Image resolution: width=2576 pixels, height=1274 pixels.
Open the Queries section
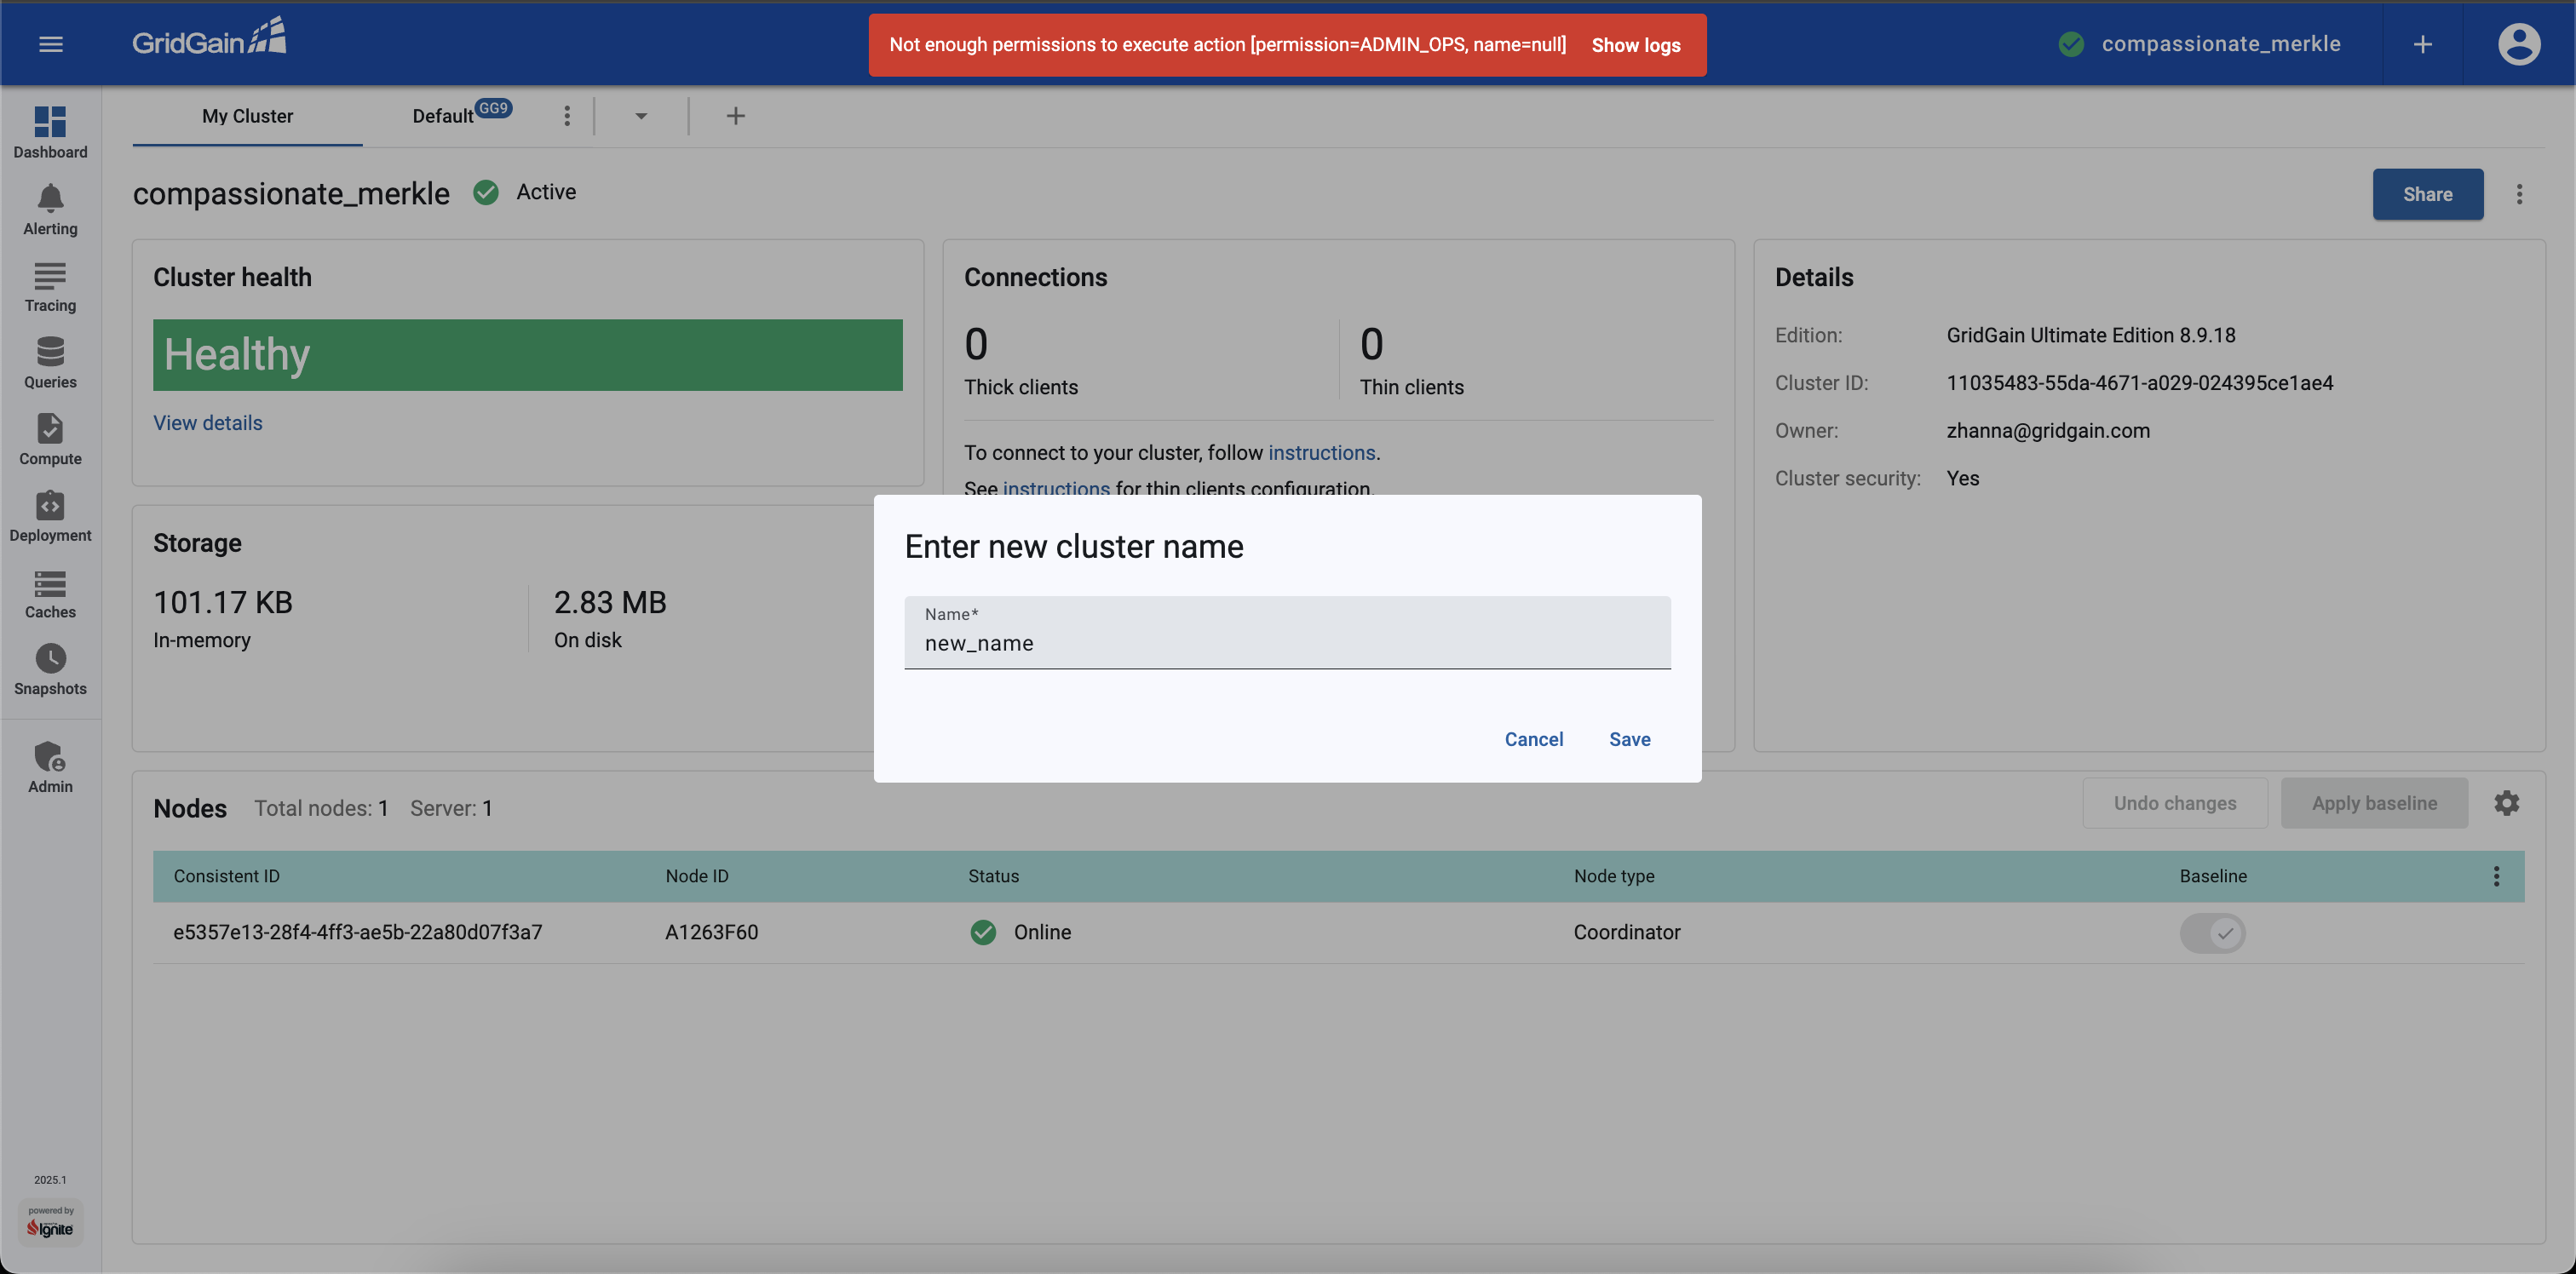point(50,362)
